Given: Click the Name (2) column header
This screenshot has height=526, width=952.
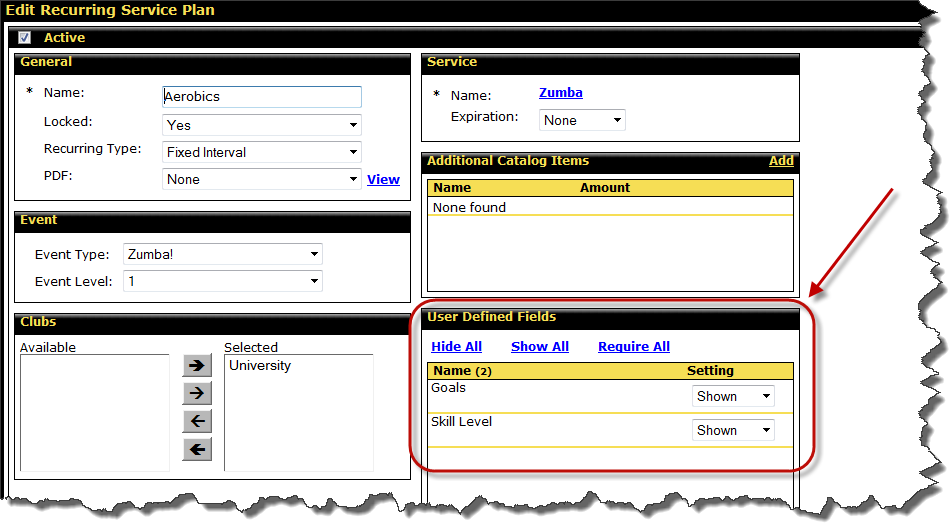Looking at the screenshot, I should click(x=462, y=371).
